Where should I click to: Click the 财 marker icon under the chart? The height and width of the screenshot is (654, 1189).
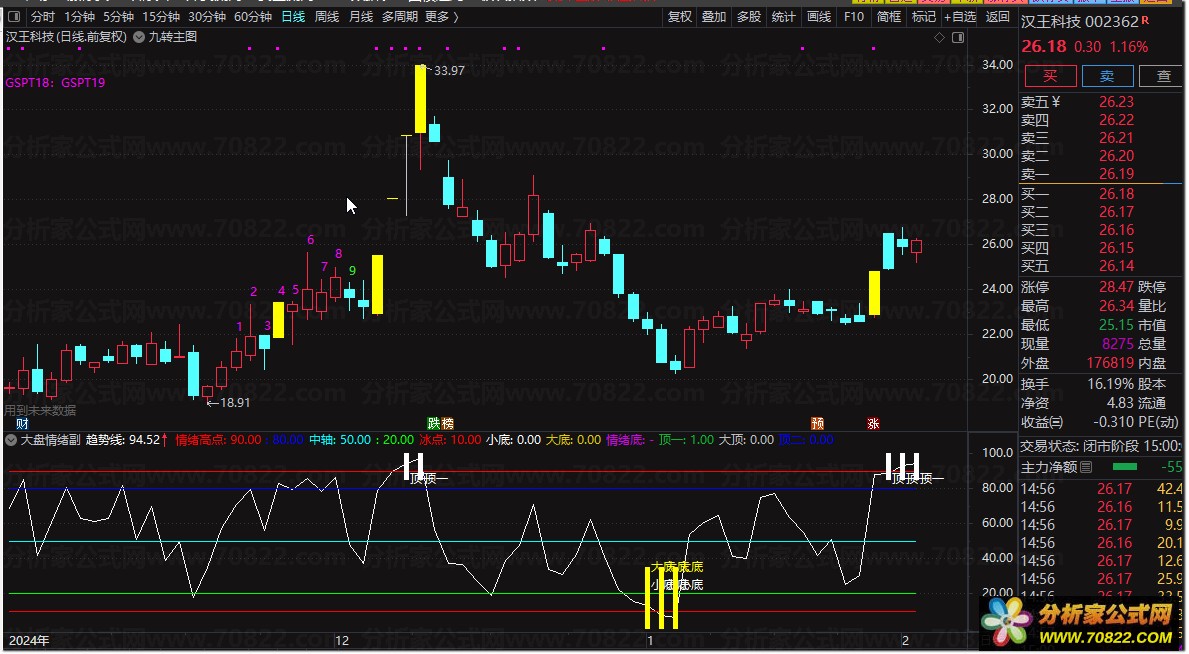(22, 423)
